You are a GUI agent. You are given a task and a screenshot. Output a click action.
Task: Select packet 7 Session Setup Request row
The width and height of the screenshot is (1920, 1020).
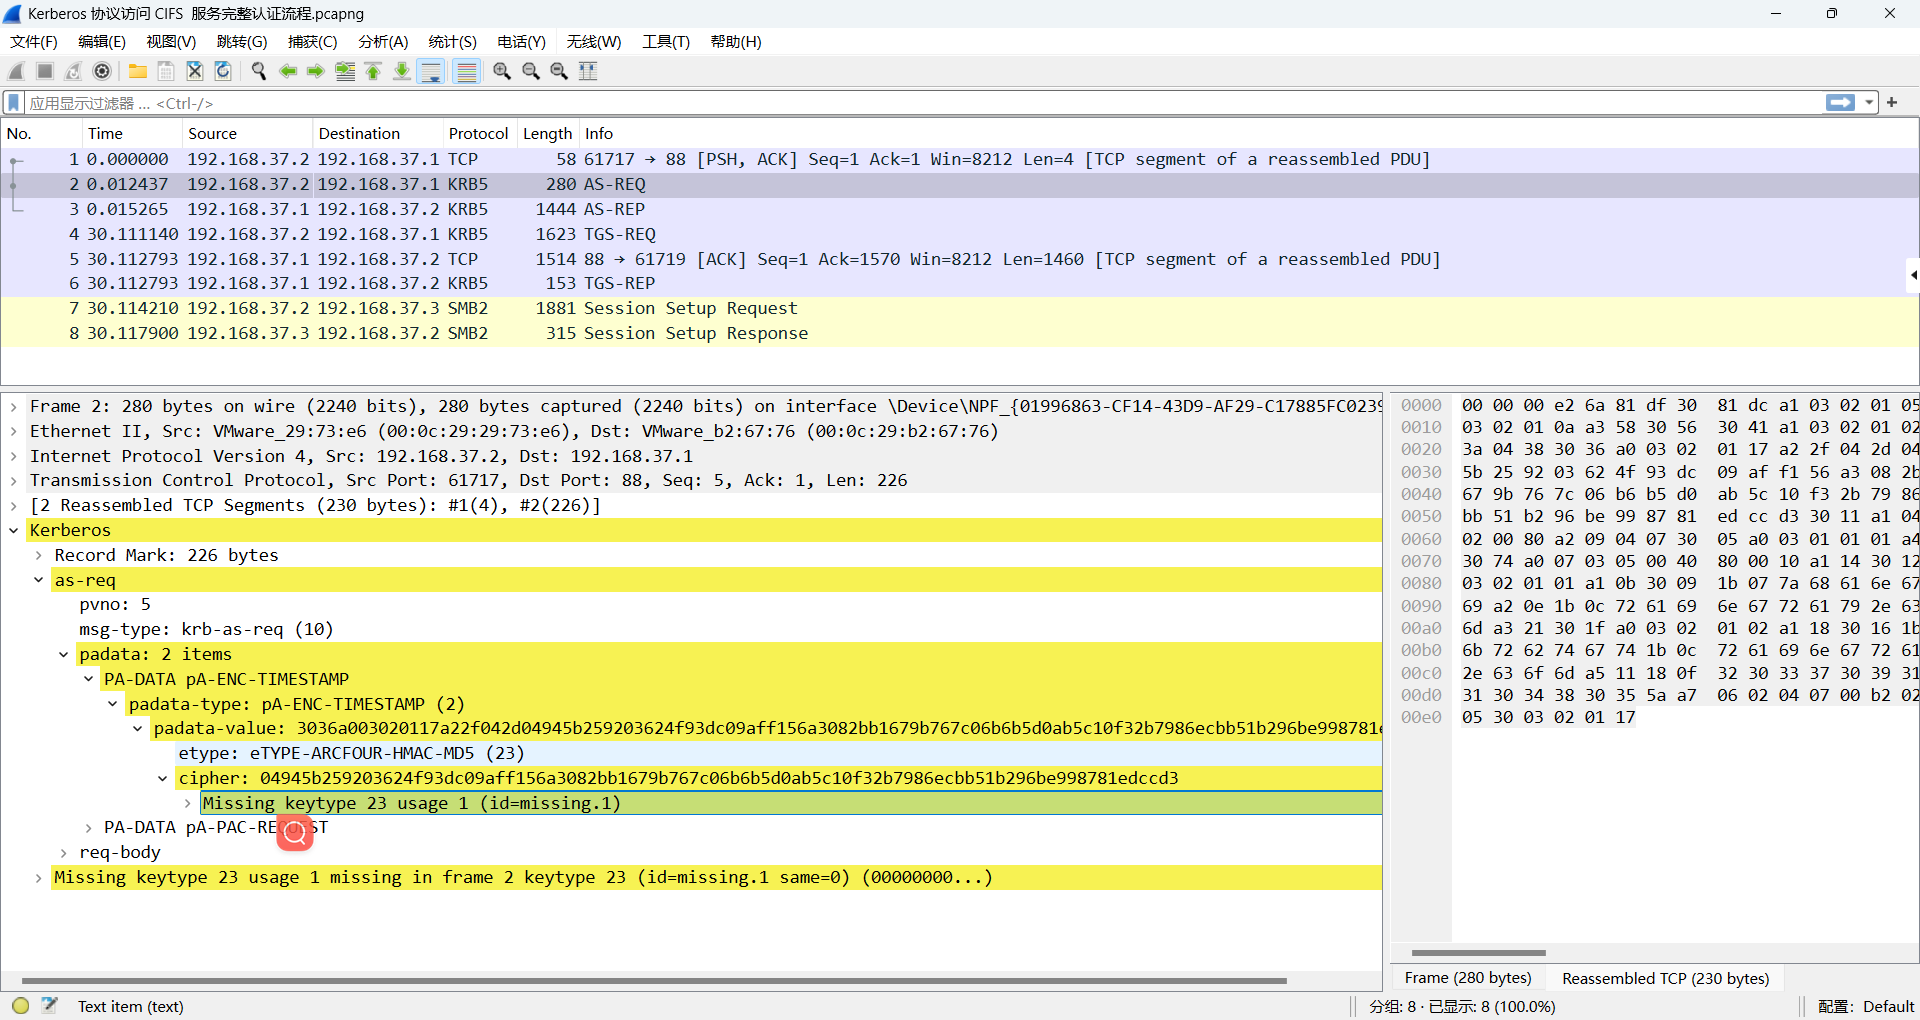tap(960, 308)
